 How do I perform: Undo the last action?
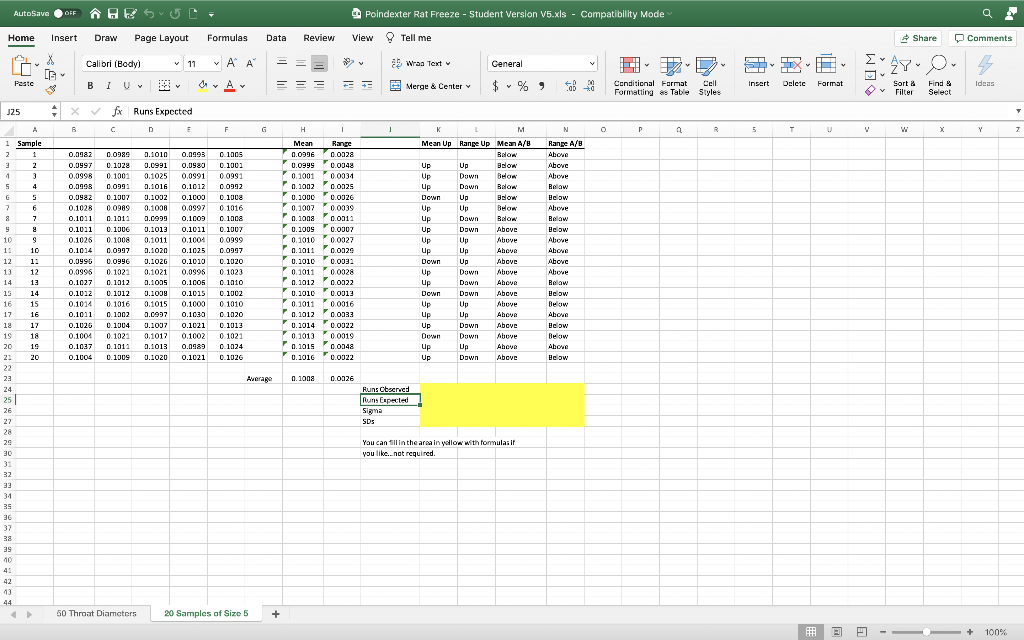tap(149, 14)
